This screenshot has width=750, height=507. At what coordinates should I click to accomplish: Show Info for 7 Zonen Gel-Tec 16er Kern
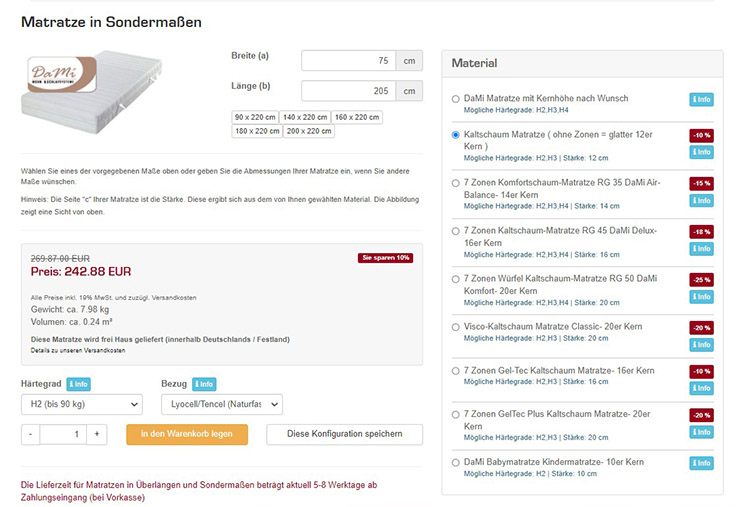[x=701, y=388]
